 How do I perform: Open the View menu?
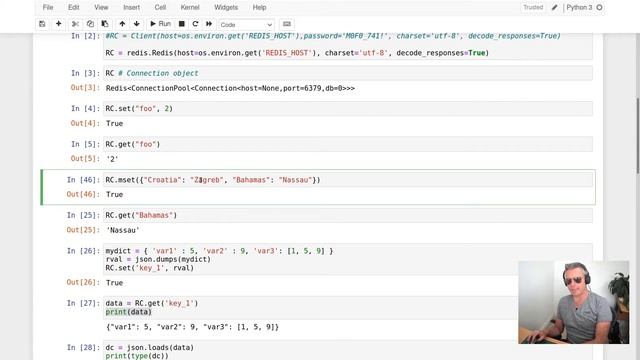101,7
